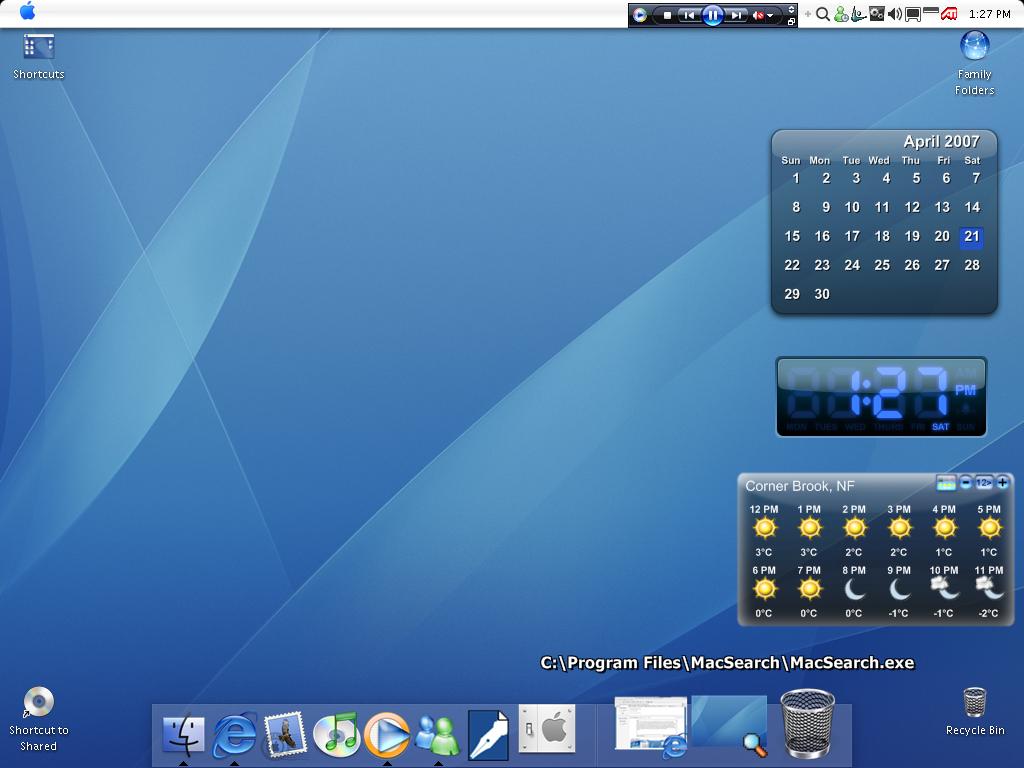Image resolution: width=1024 pixels, height=768 pixels.
Task: Pause playback in the media toolbar
Action: coord(713,14)
